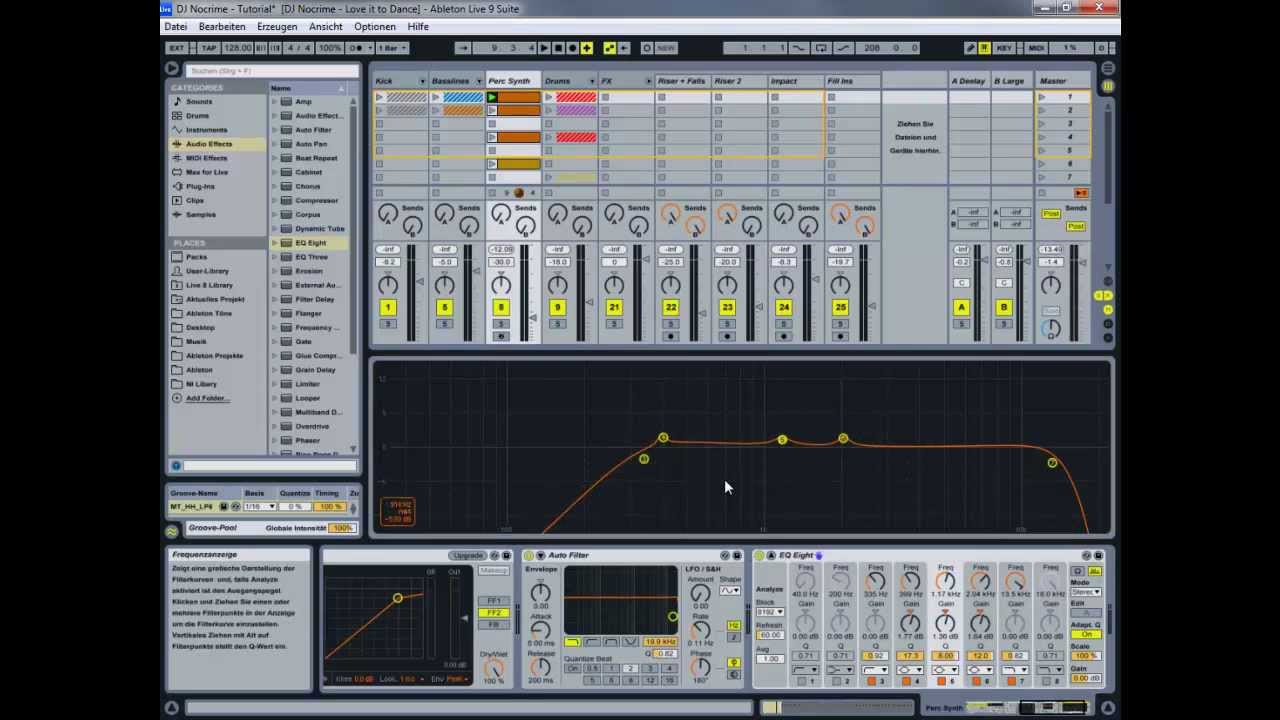Click Kick track volume fader handle
Viewport: 1280px width, 720px height.
[x=420, y=282]
